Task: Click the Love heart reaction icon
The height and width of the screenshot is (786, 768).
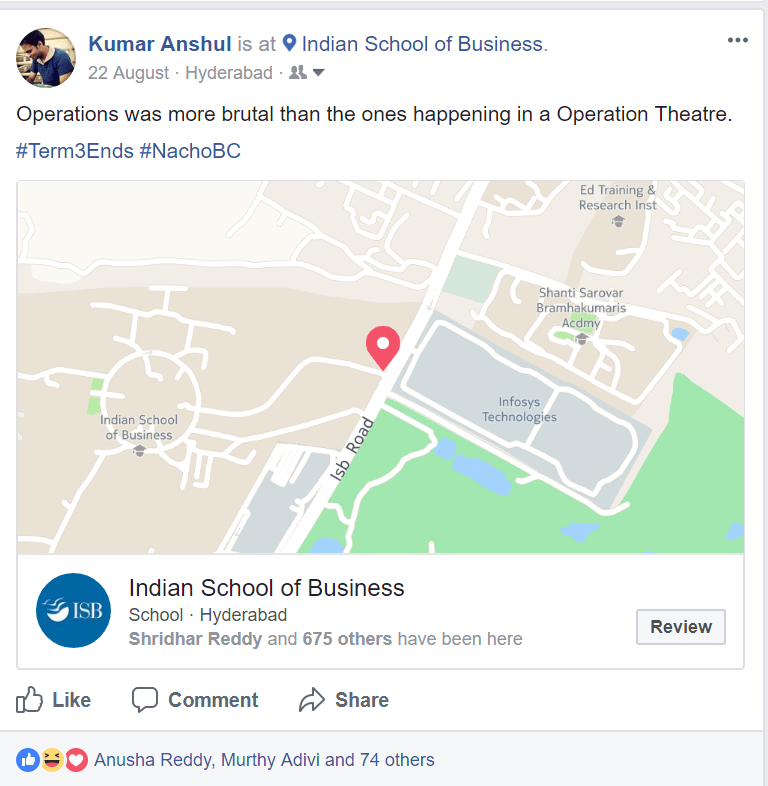Action: [x=76, y=760]
